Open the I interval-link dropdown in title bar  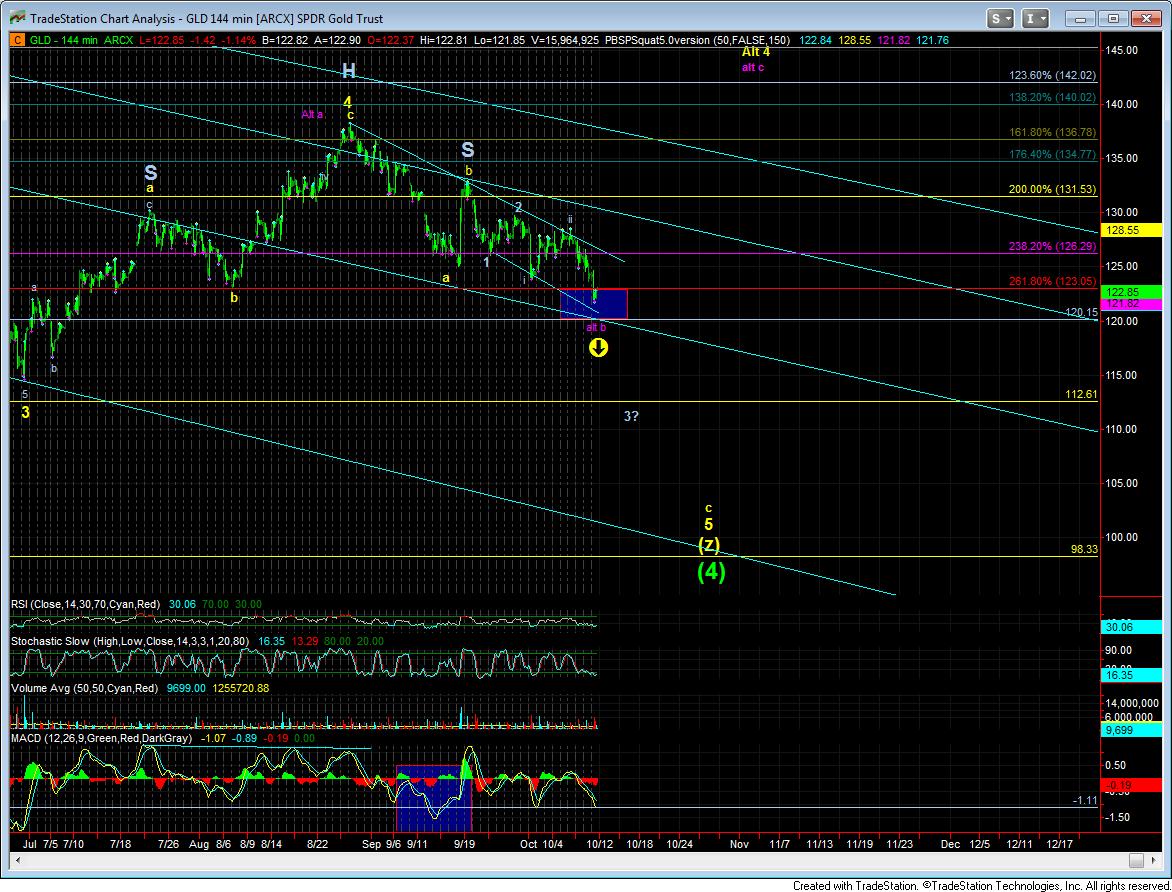coord(1036,19)
